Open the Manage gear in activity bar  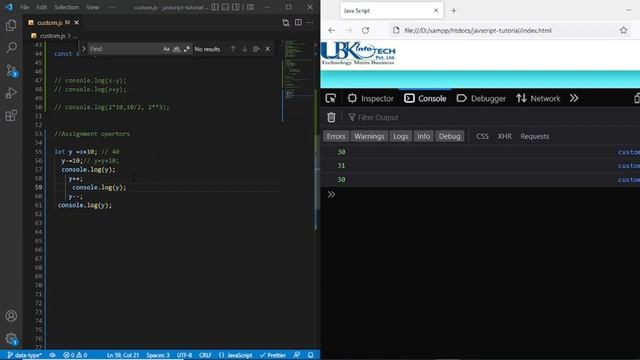click(x=11, y=338)
